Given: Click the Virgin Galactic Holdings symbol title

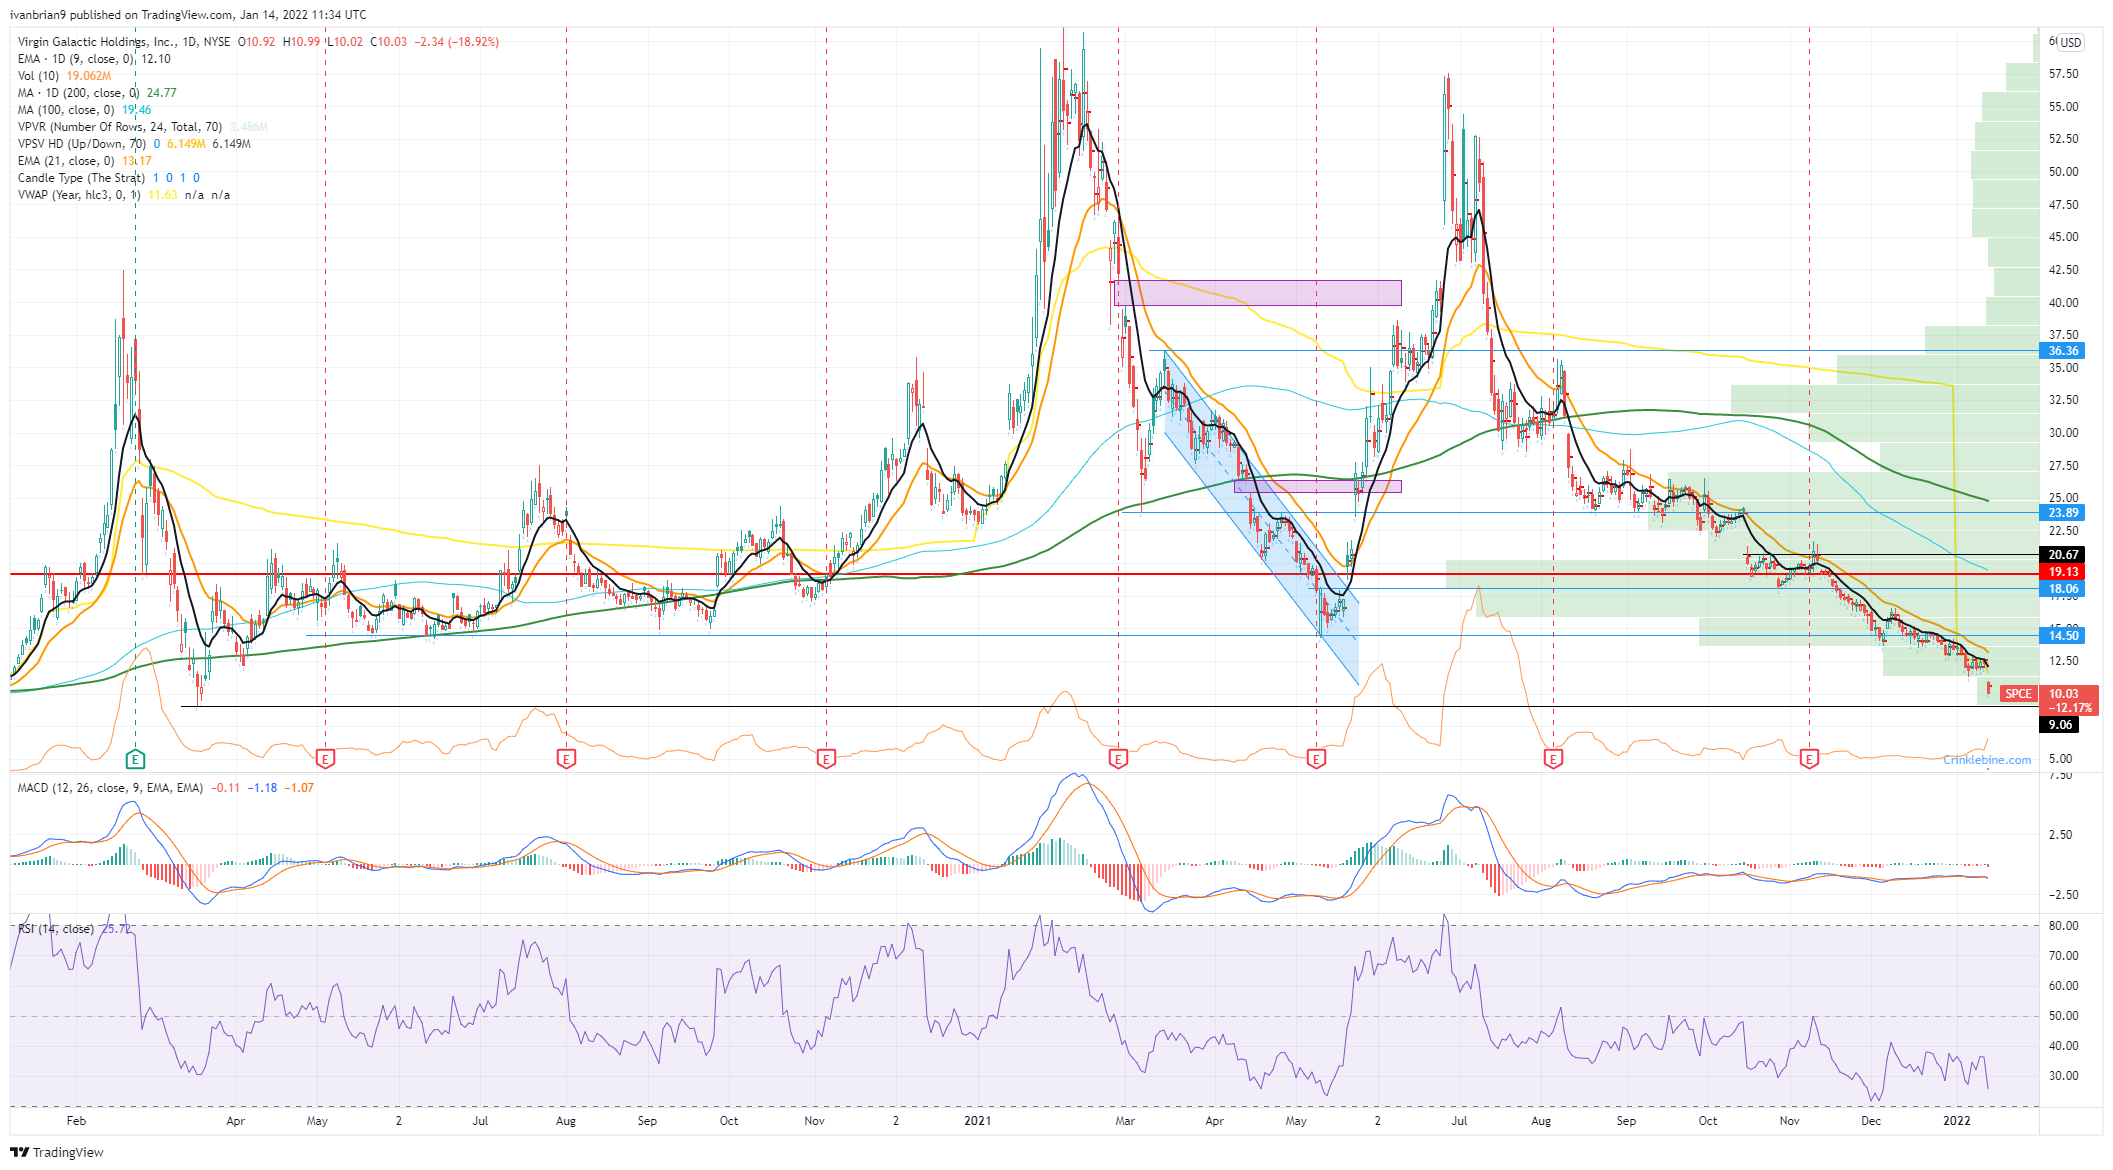Looking at the screenshot, I should [x=123, y=42].
